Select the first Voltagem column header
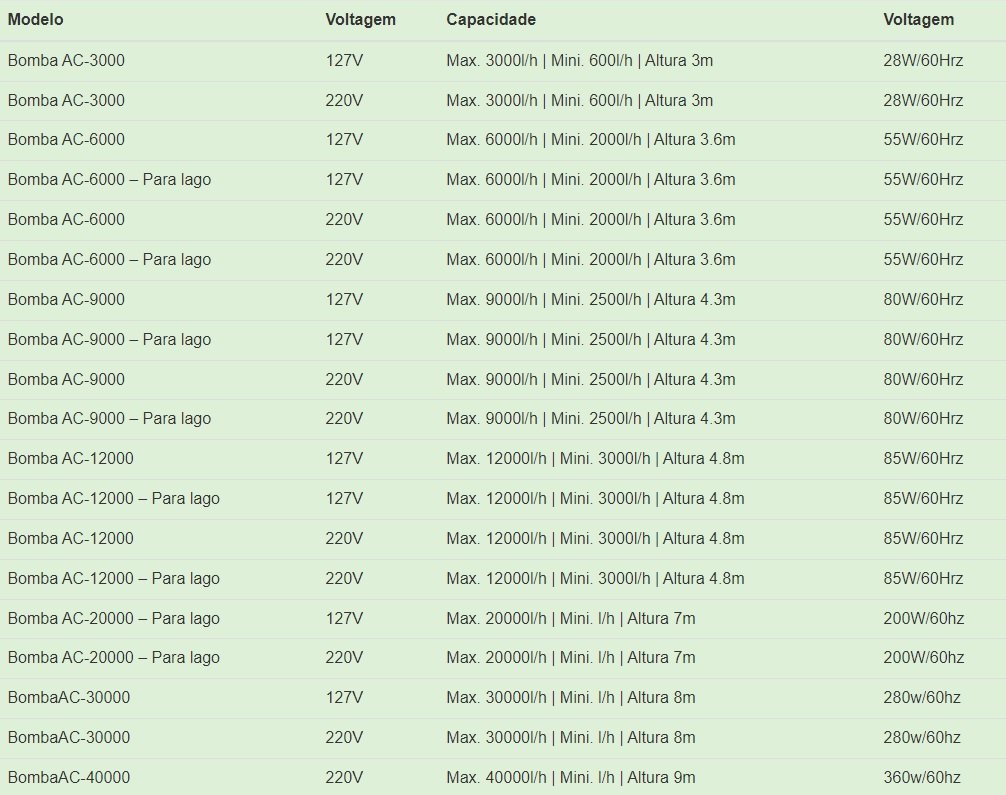Viewport: 1006px width, 795px height. tap(360, 19)
